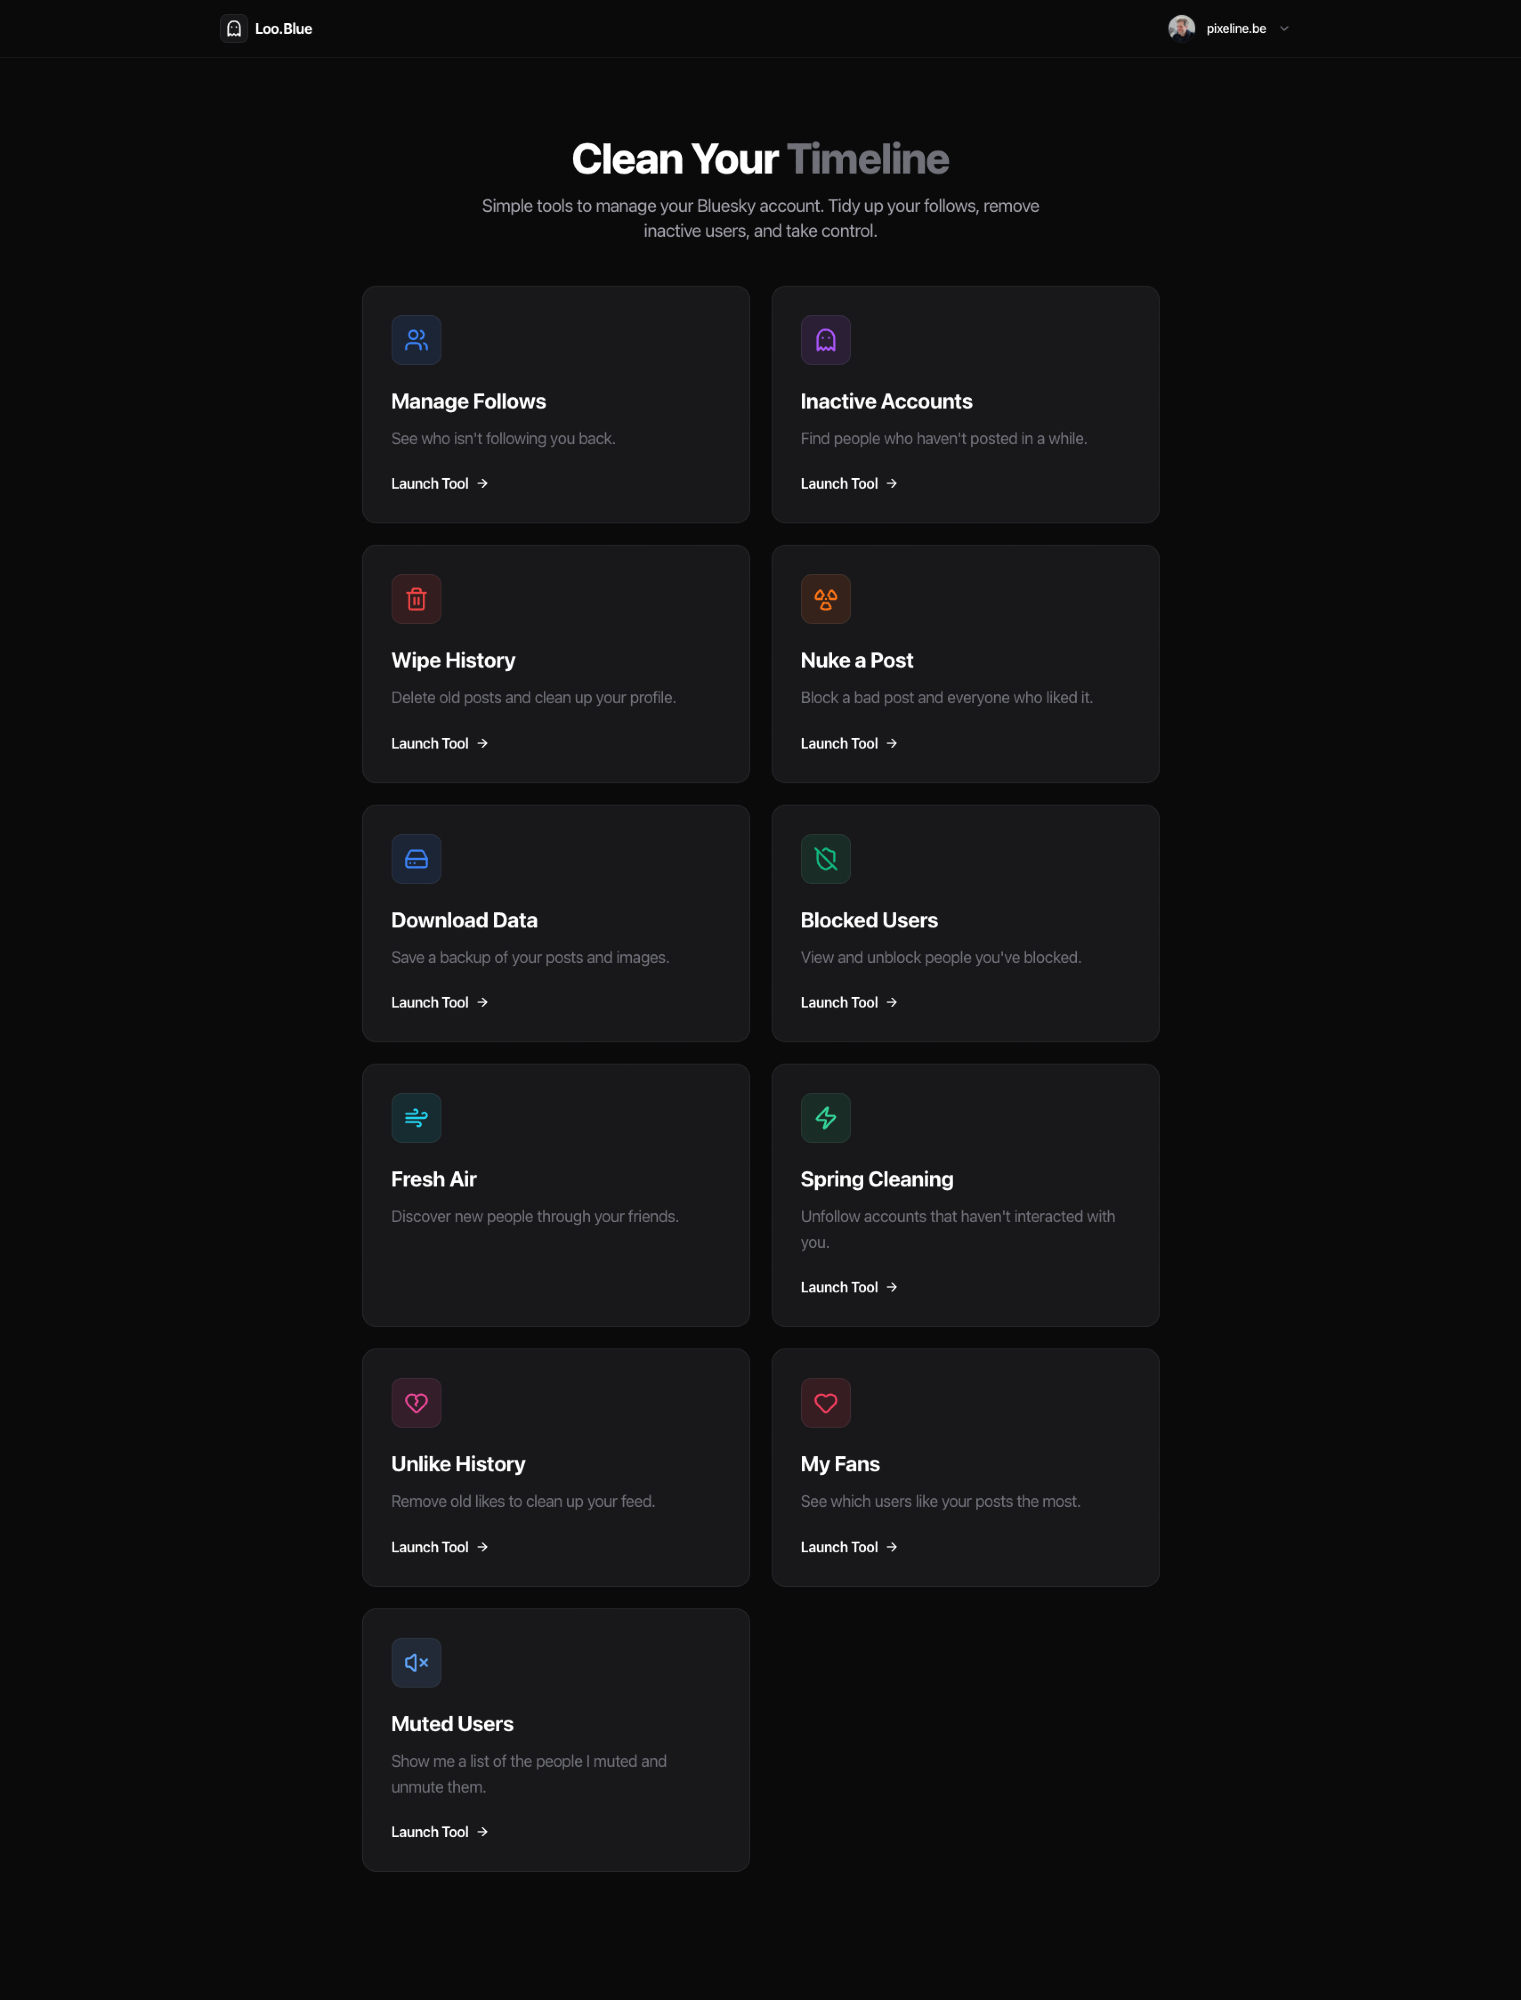Click the broken heart Unlike History icon
Viewport: 1521px width, 2000px height.
point(416,1403)
